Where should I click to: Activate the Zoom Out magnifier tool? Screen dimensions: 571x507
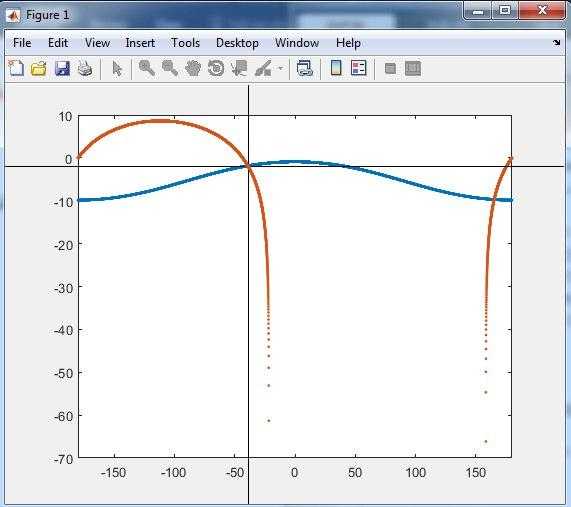[x=170, y=68]
